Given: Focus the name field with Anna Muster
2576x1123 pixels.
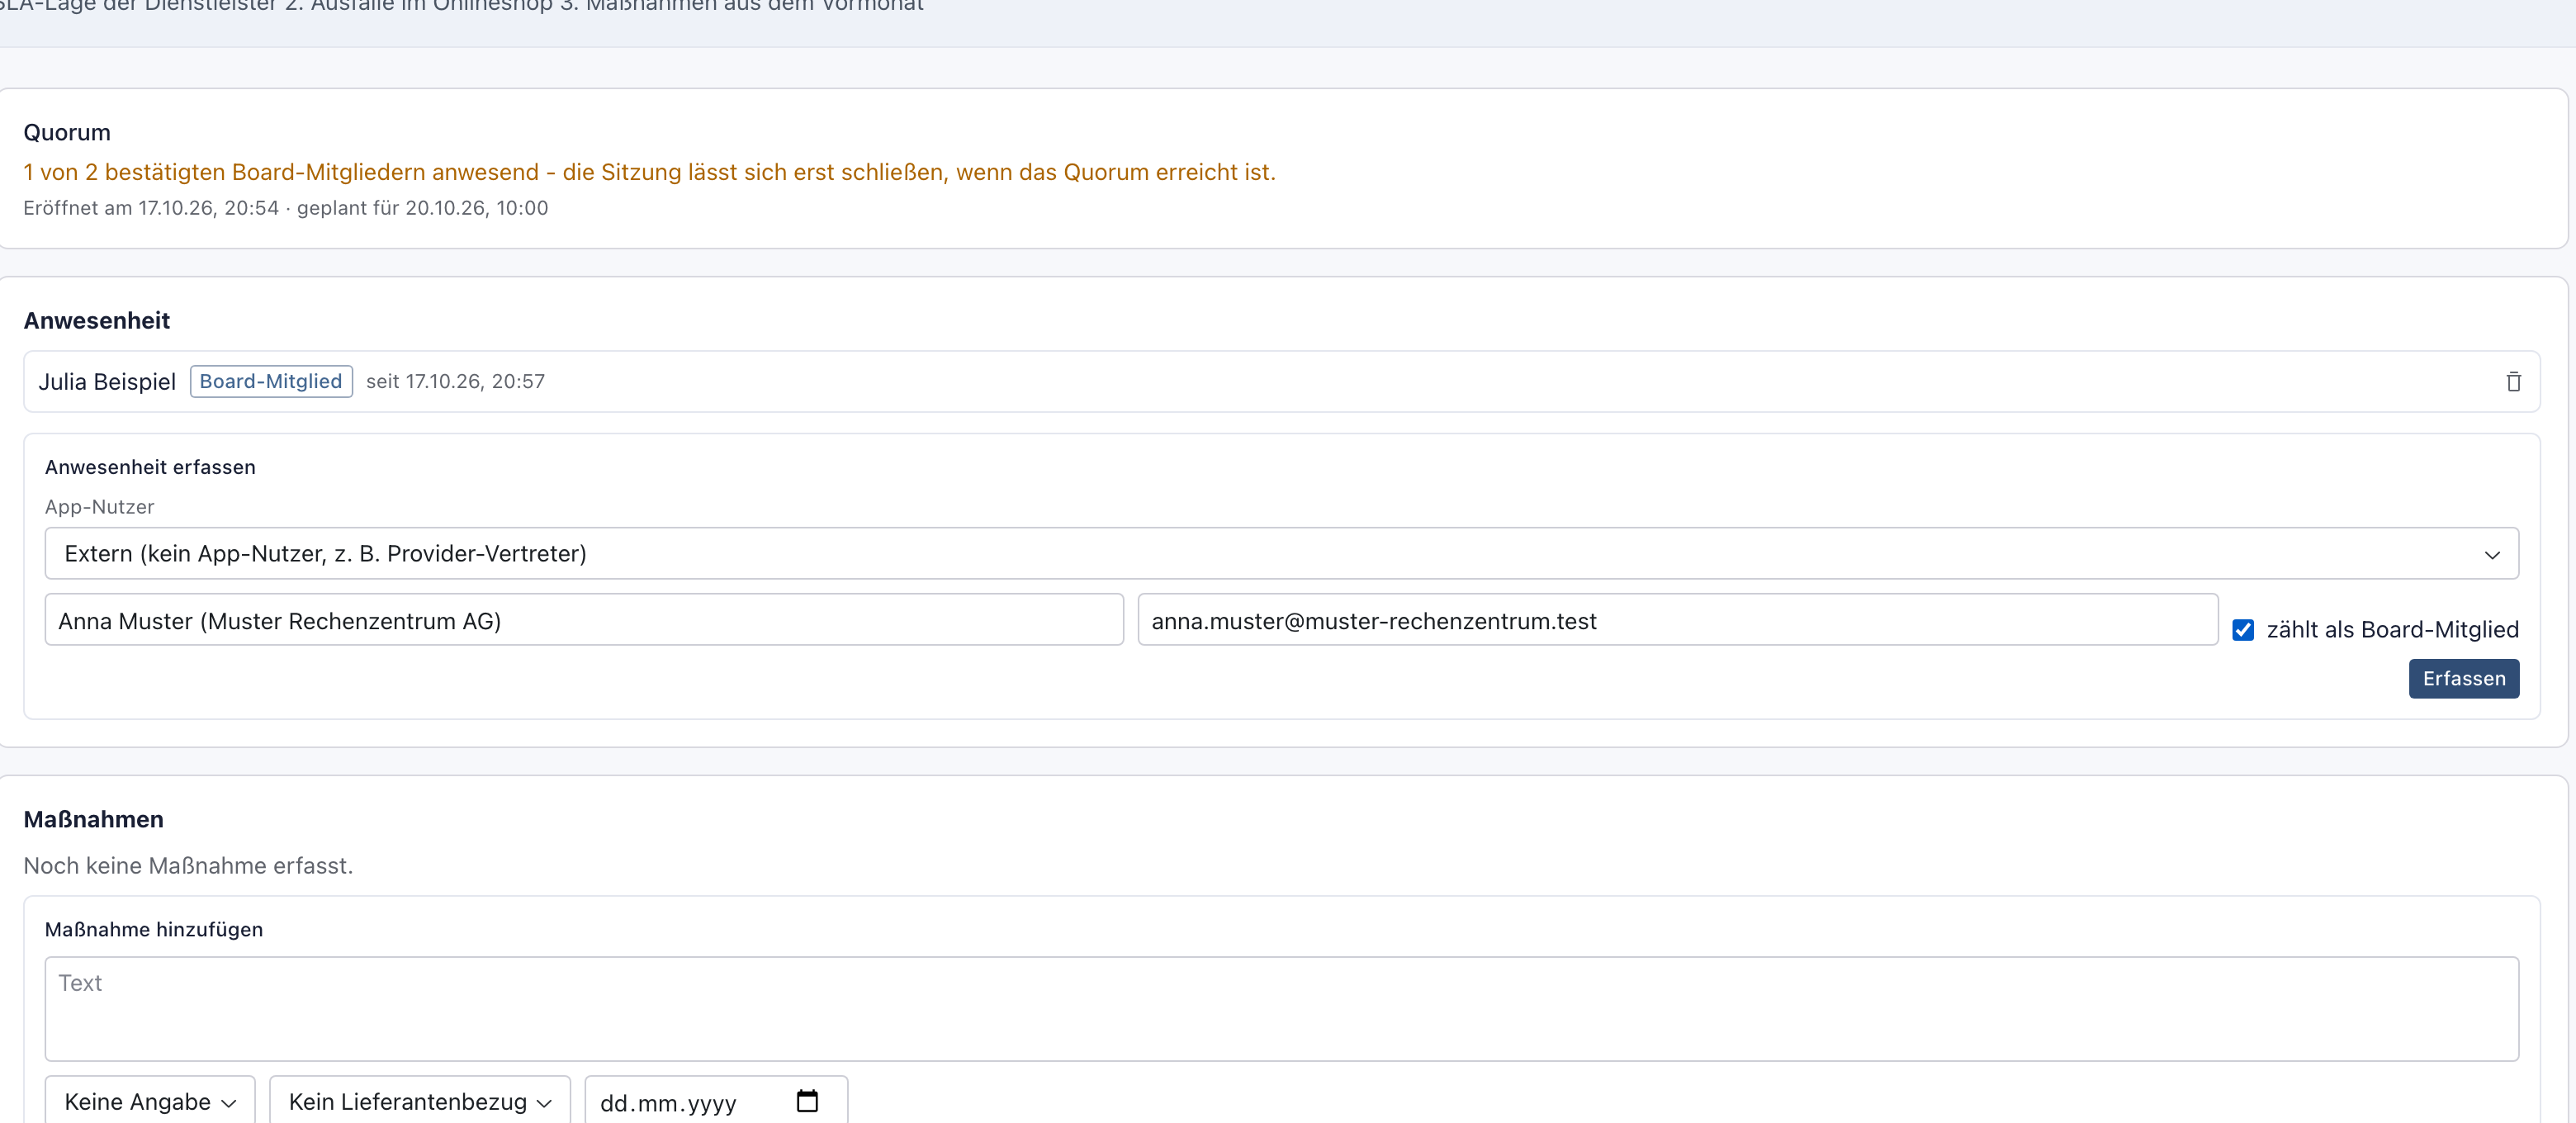Looking at the screenshot, I should pos(584,620).
